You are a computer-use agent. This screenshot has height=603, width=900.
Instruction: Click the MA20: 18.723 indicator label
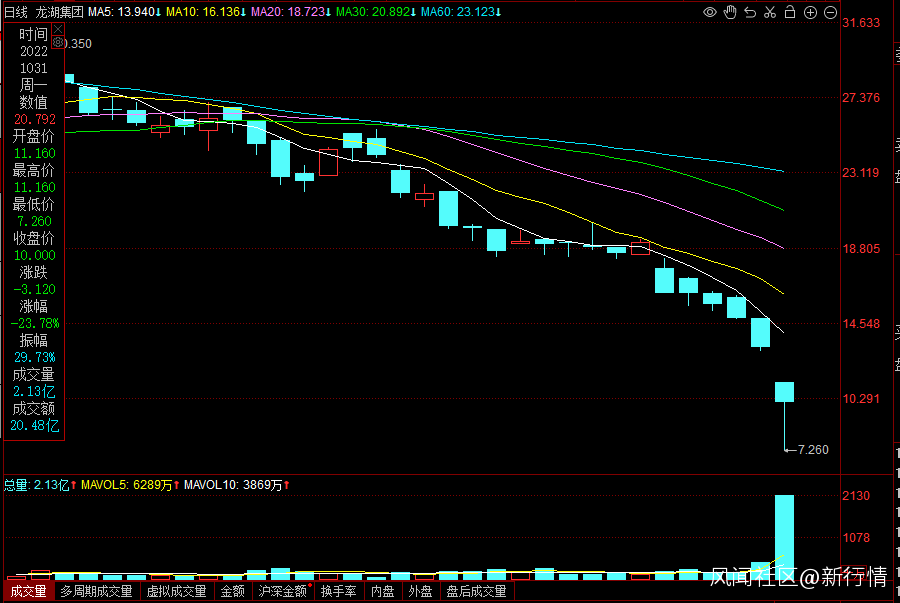pos(291,12)
